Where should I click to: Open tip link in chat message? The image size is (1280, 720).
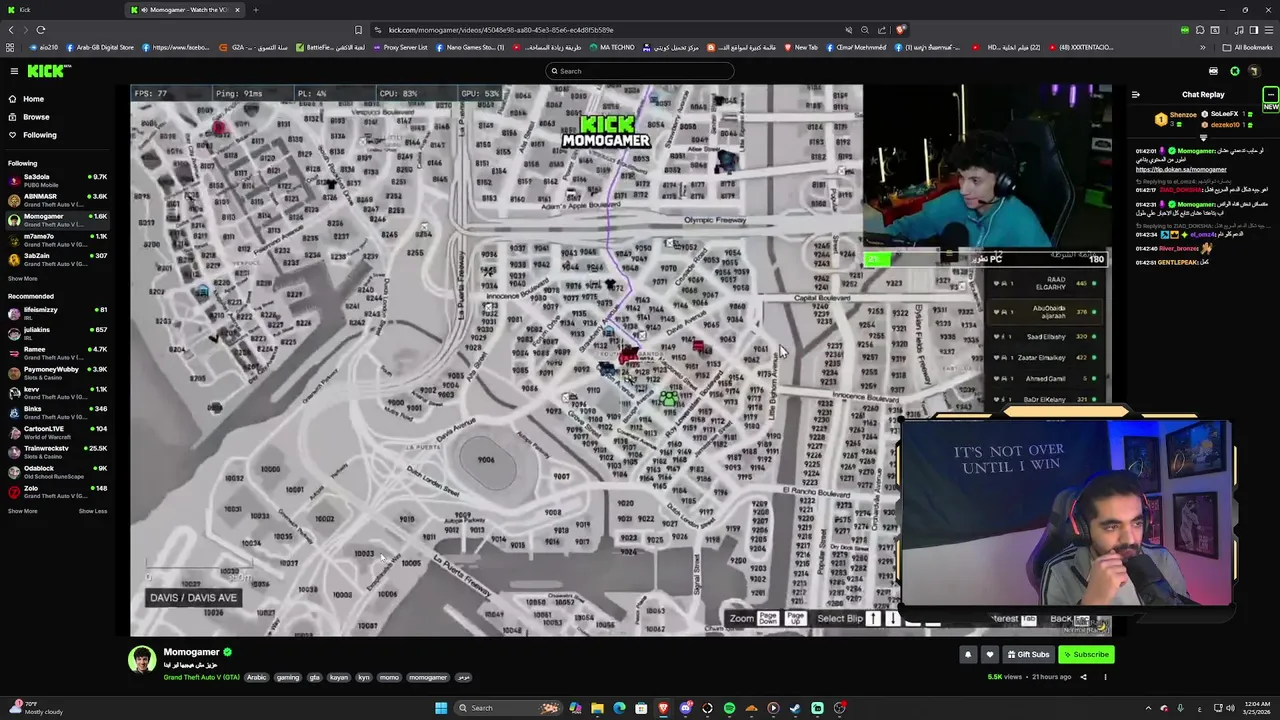pyautogui.click(x=1181, y=170)
